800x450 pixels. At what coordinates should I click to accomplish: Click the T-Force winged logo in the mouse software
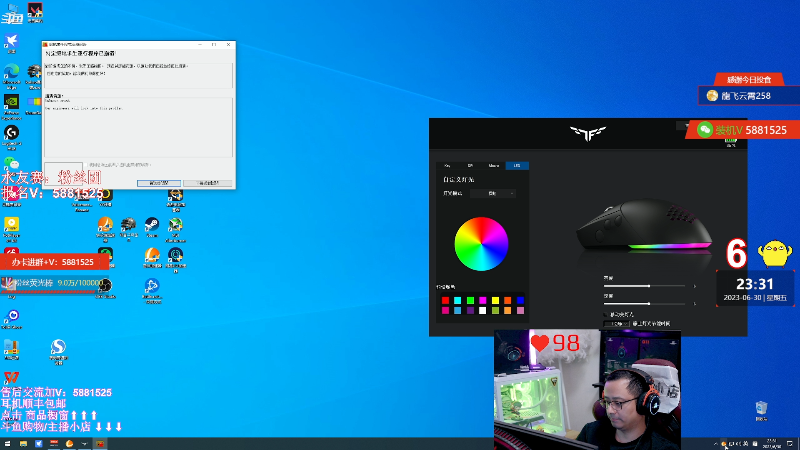[588, 134]
